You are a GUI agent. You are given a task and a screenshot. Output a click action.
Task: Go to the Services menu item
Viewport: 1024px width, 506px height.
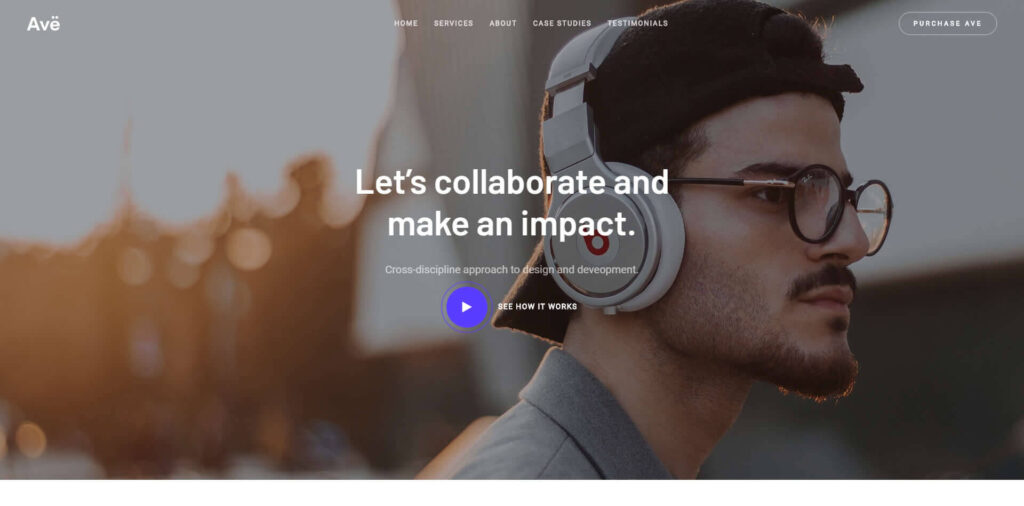tap(453, 24)
